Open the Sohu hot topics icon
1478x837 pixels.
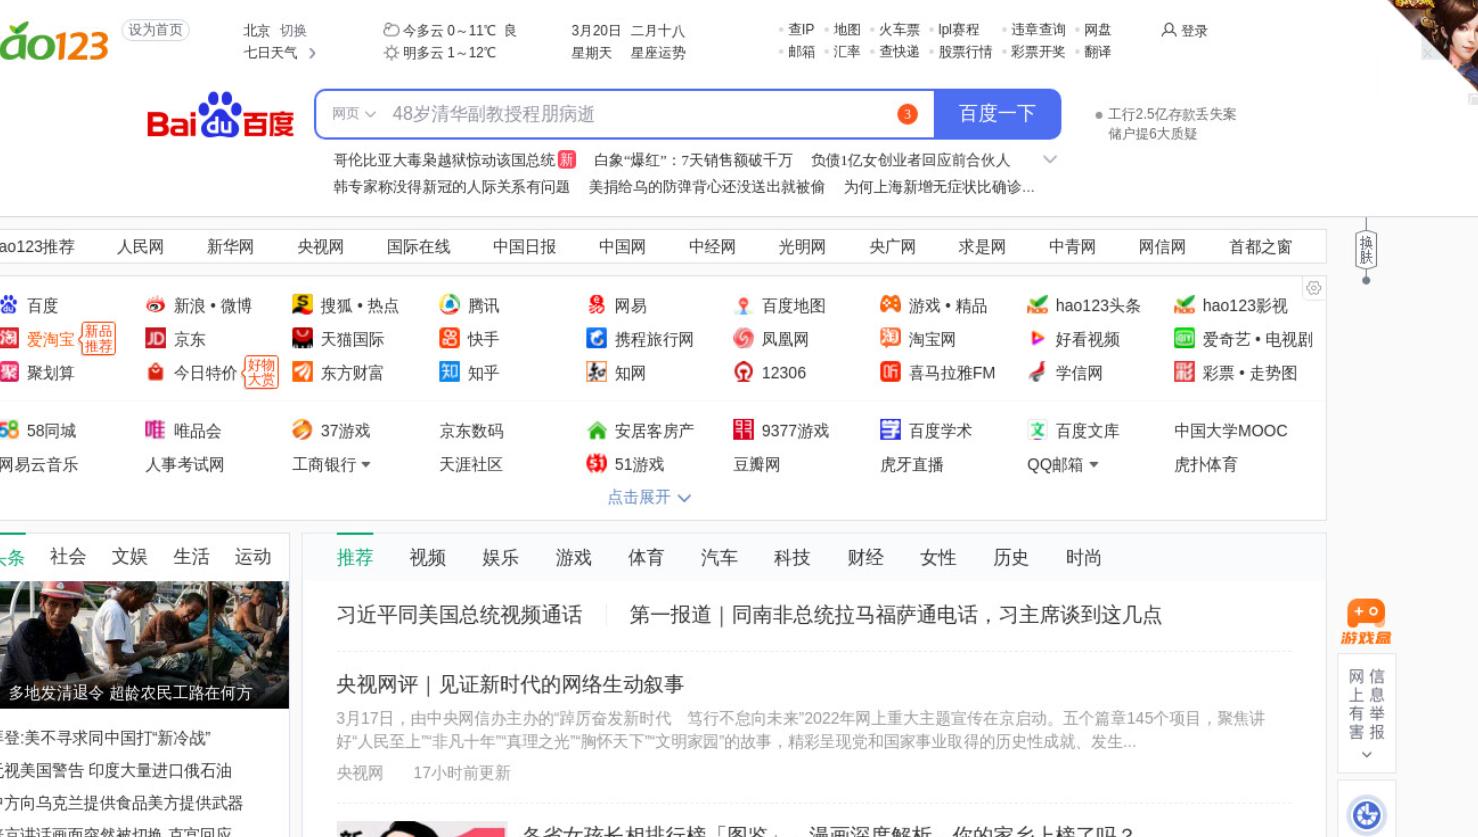302,305
